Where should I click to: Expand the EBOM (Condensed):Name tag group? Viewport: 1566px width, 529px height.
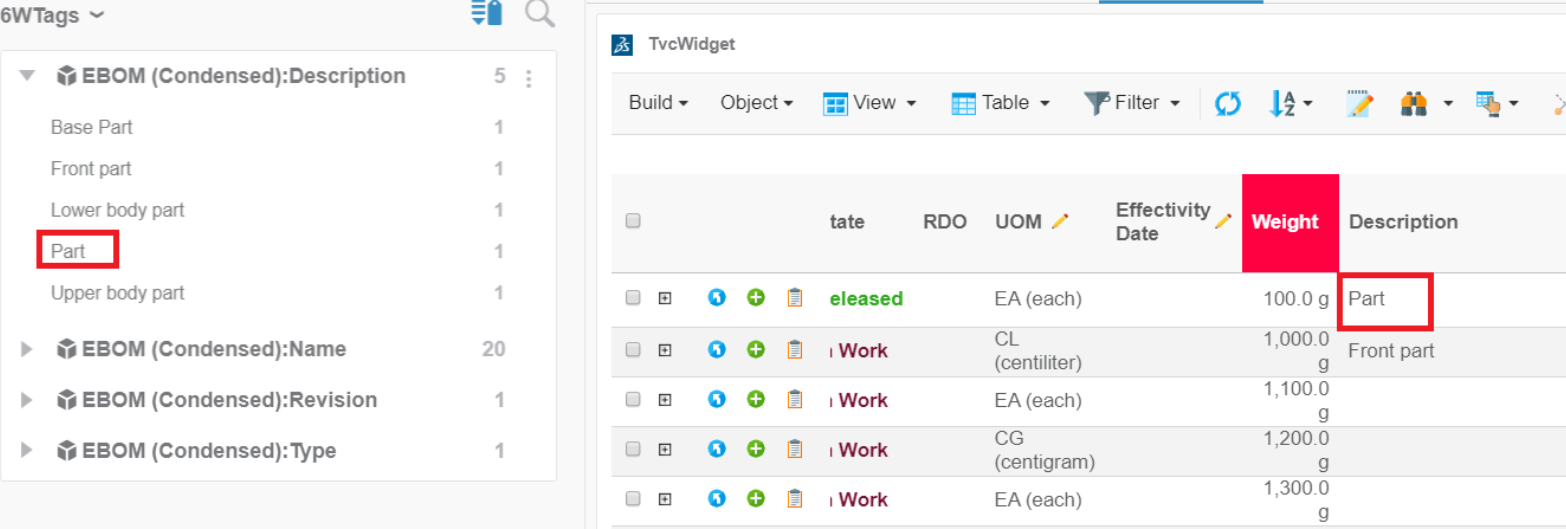tap(28, 349)
